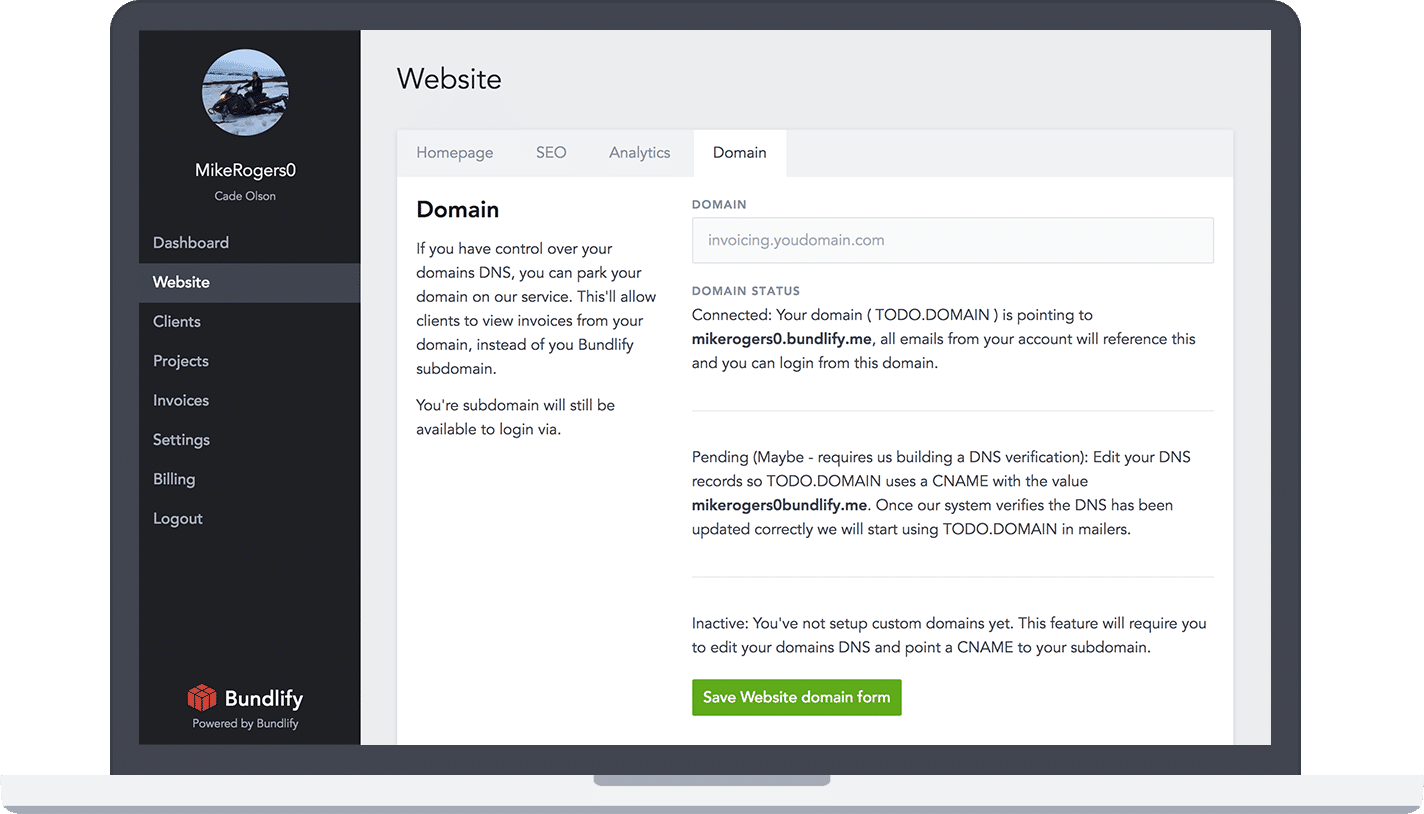Click the Bundlify red box logo icon
This screenshot has height=814, width=1424.
(202, 697)
